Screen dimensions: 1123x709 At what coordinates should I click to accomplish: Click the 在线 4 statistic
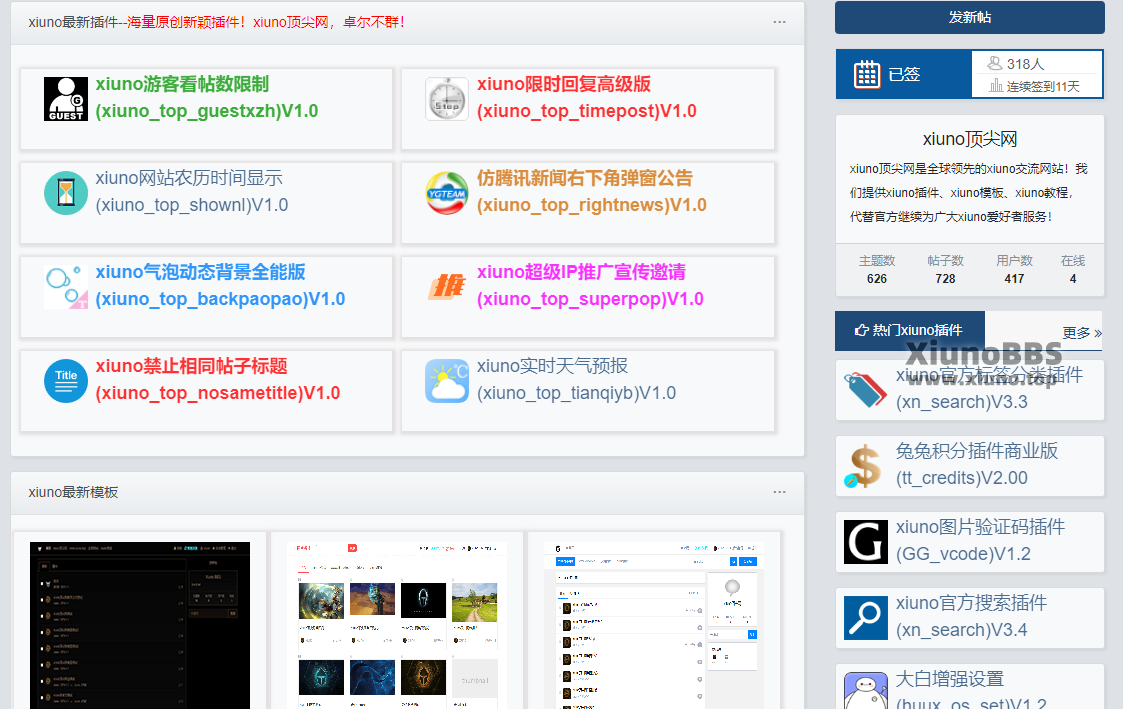point(1073,269)
